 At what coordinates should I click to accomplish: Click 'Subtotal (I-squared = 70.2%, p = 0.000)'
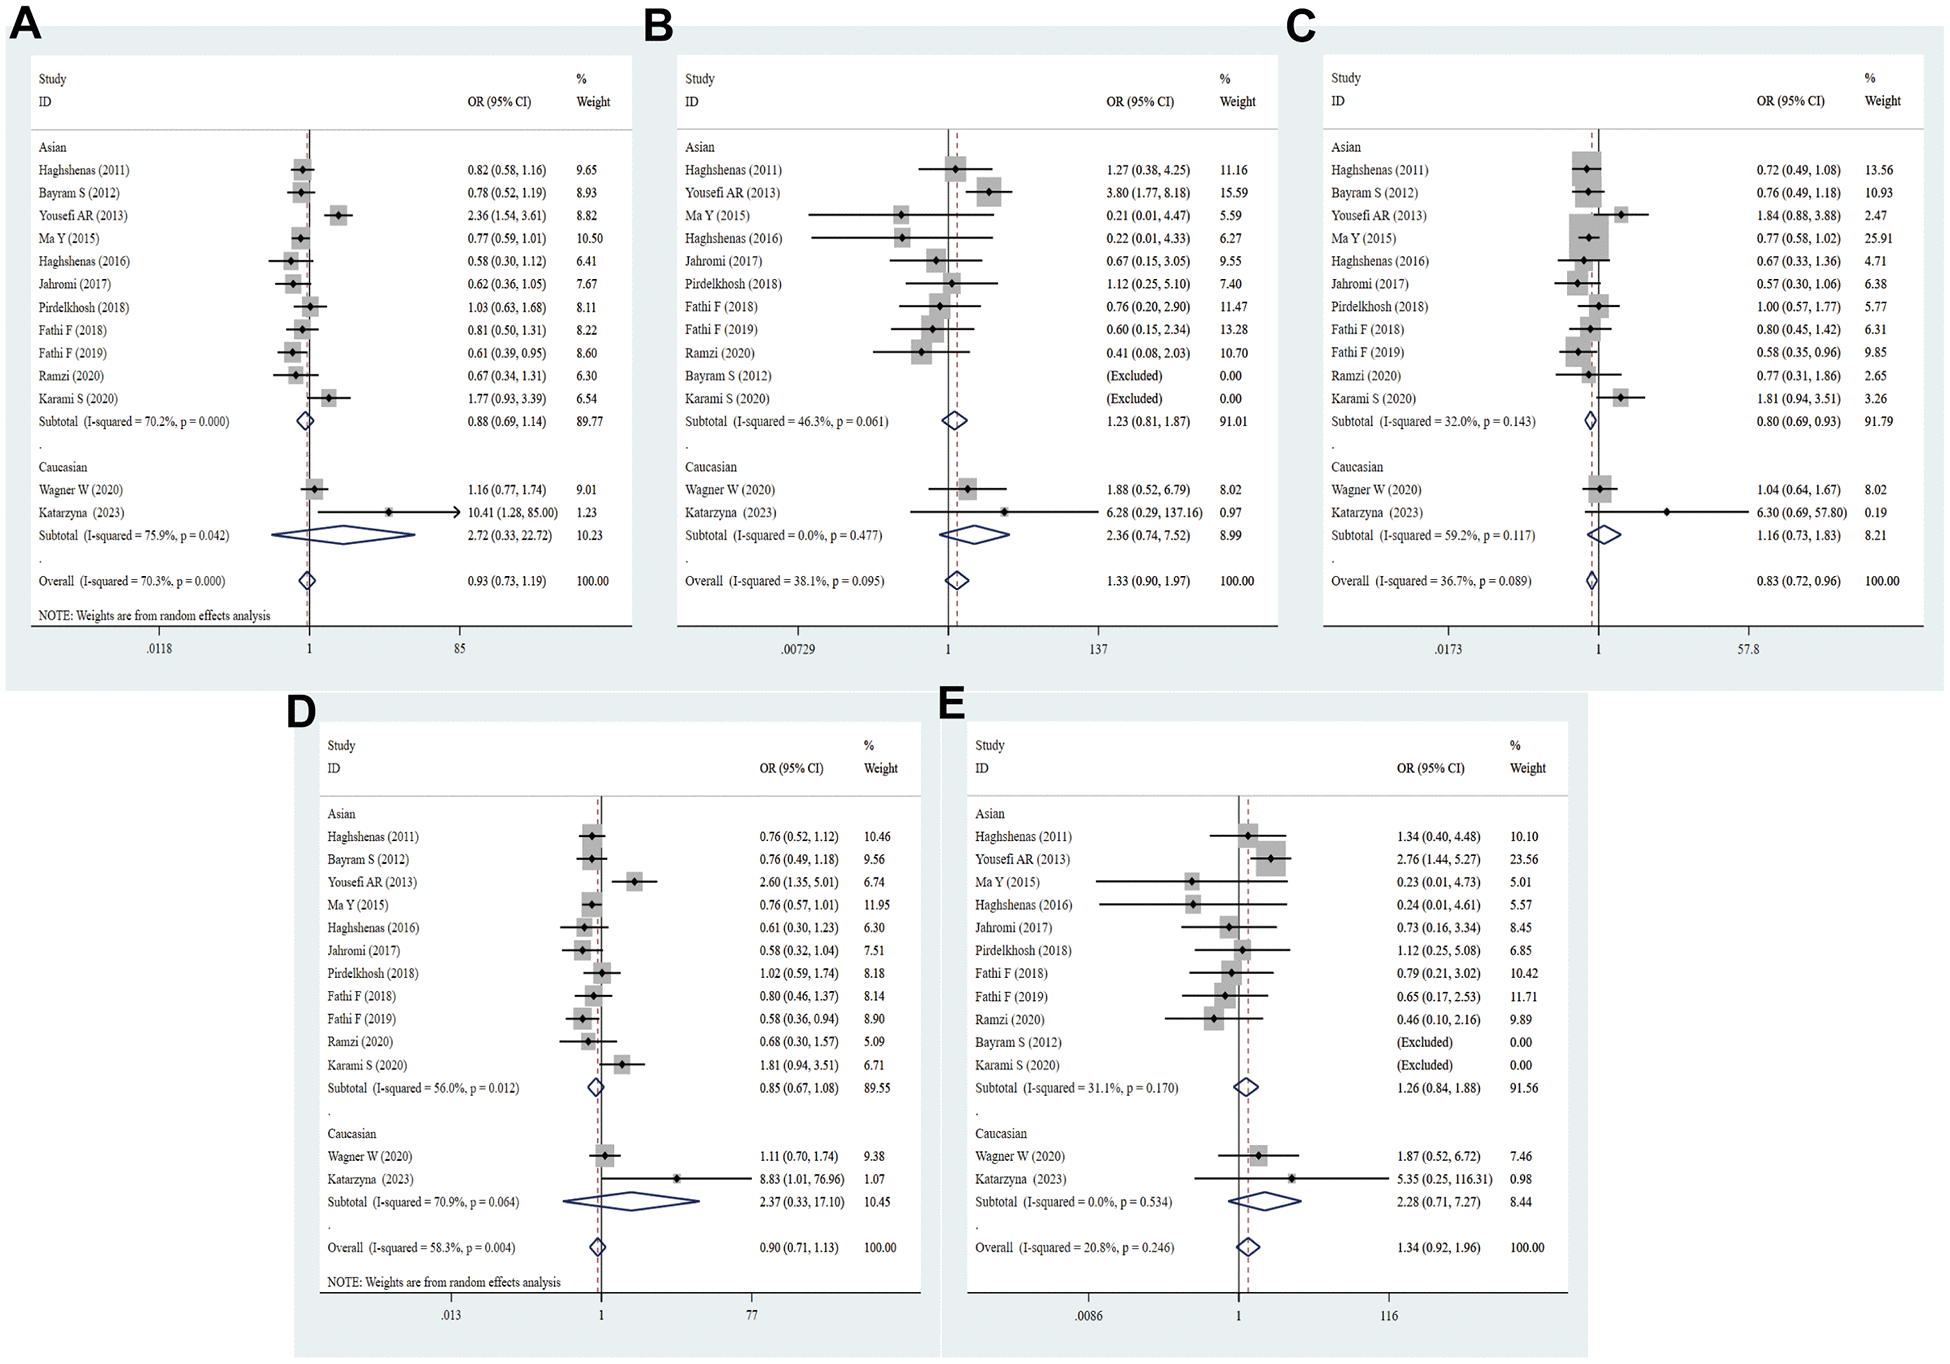coord(134,422)
